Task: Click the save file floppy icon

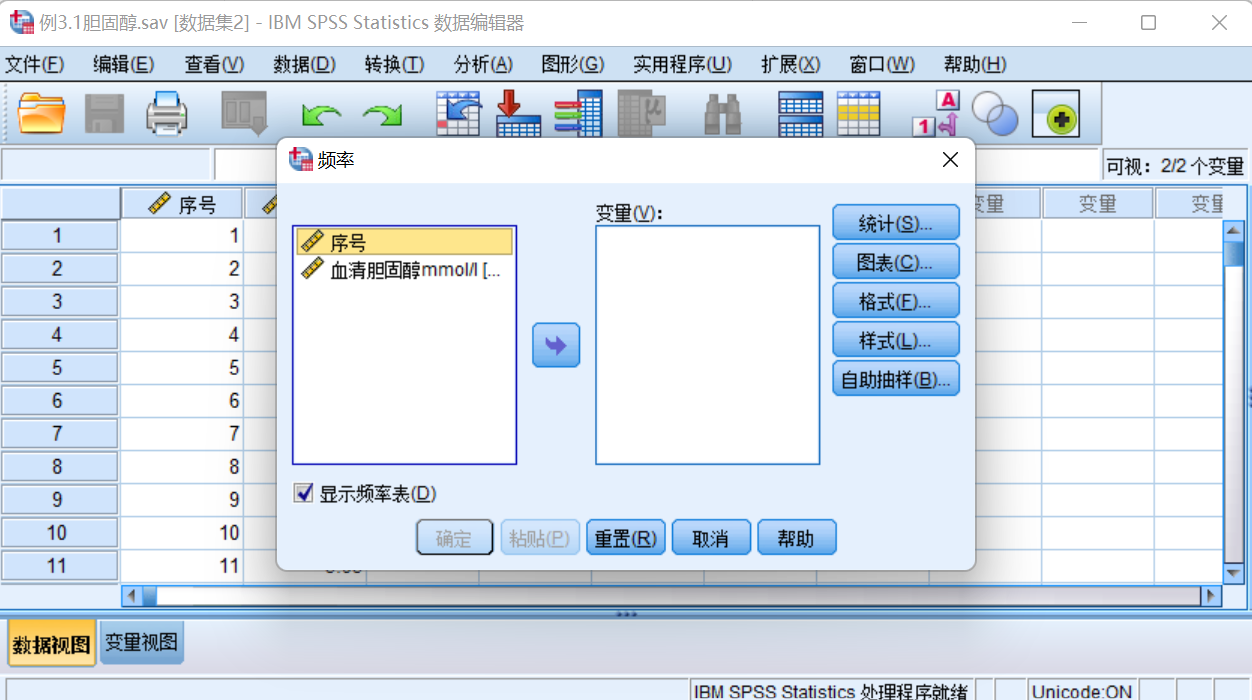Action: point(104,113)
